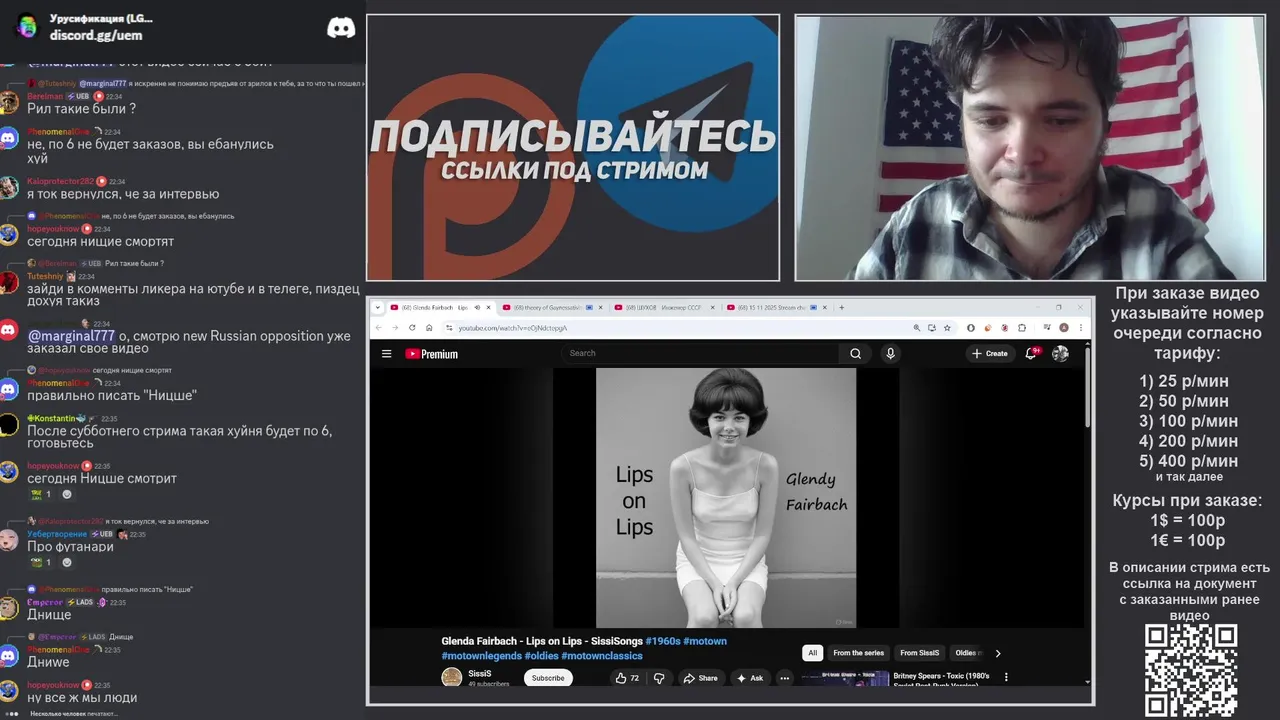Screen dimensions: 1280x720
Task: Click chat message "ну все ж мы люди"
Action: pyautogui.click(x=82, y=698)
